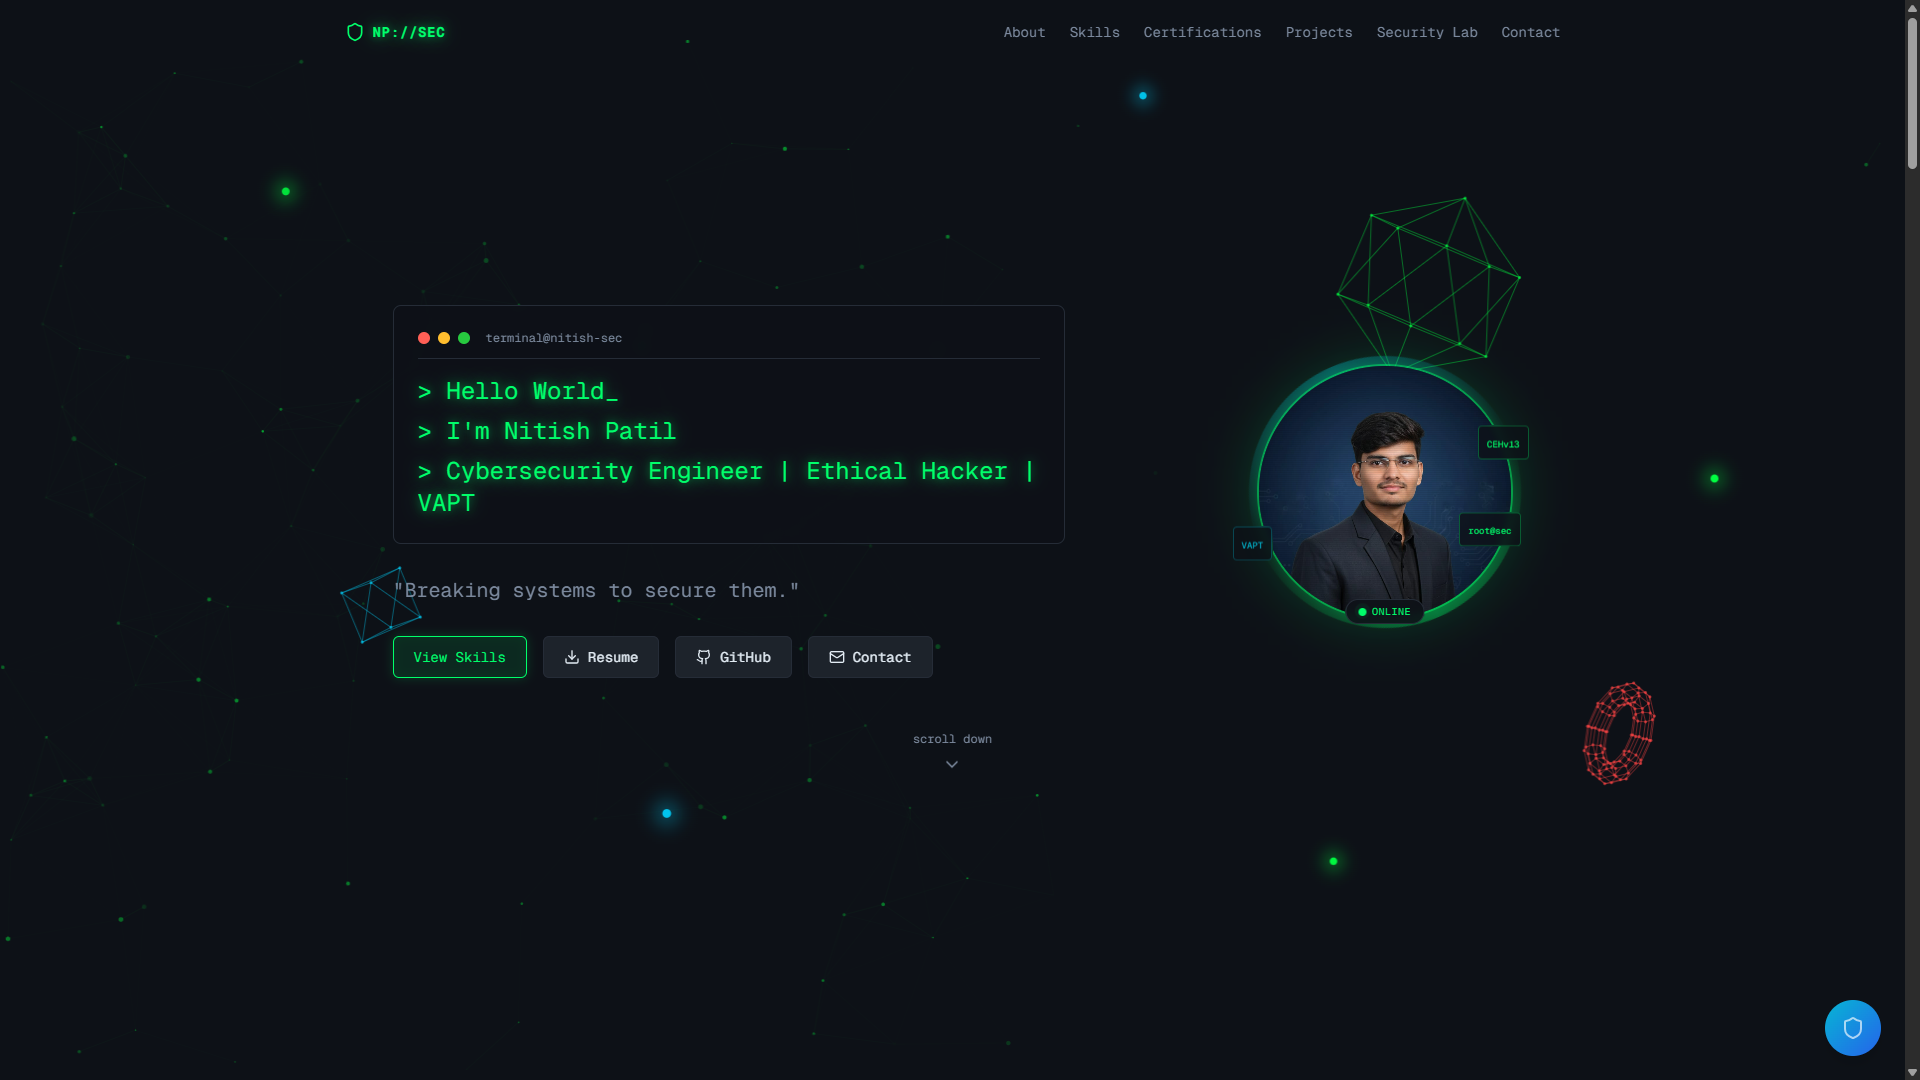Click the green terminal window dot

click(x=464, y=338)
